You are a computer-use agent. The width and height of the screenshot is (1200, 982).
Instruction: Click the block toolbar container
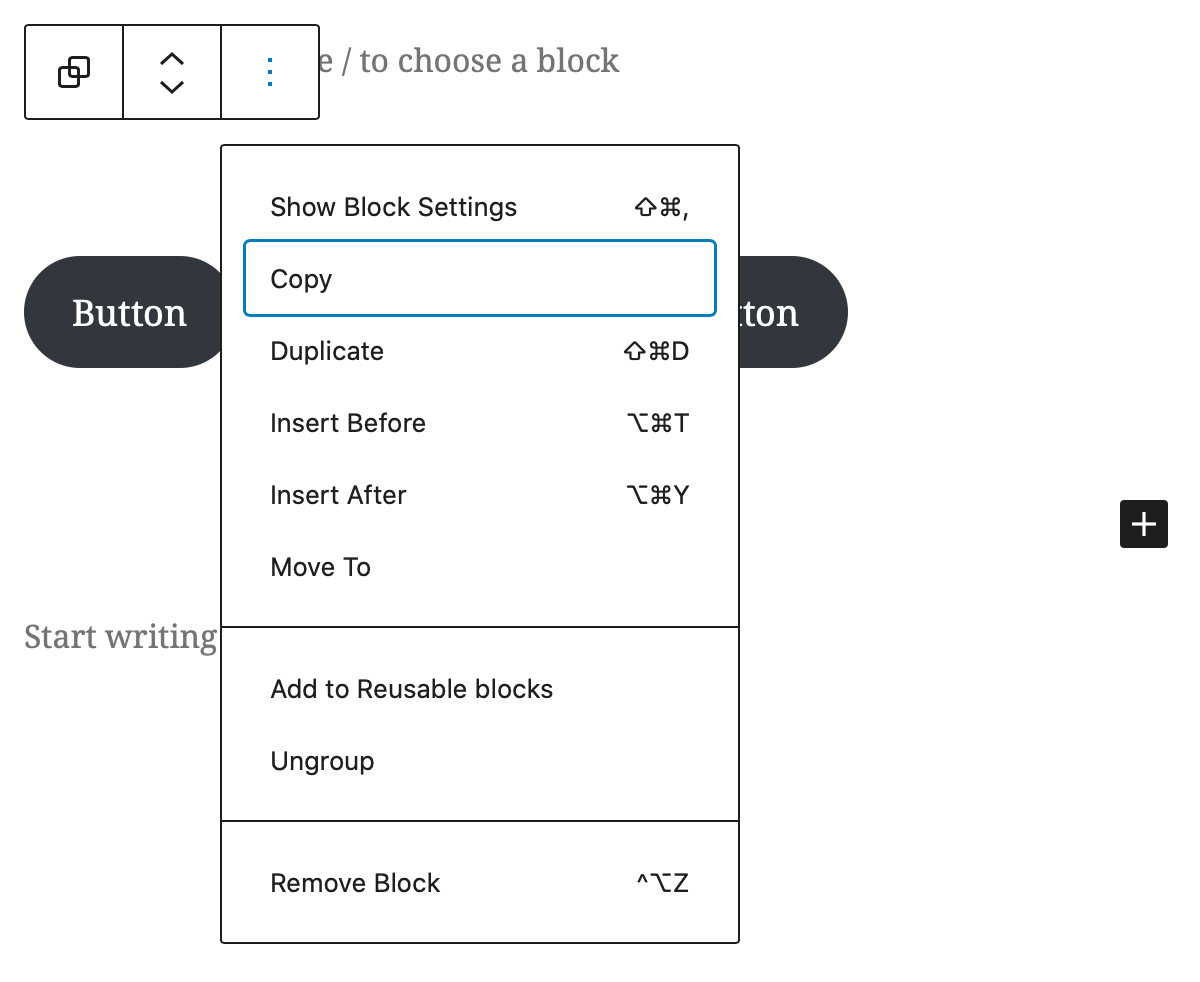171,71
